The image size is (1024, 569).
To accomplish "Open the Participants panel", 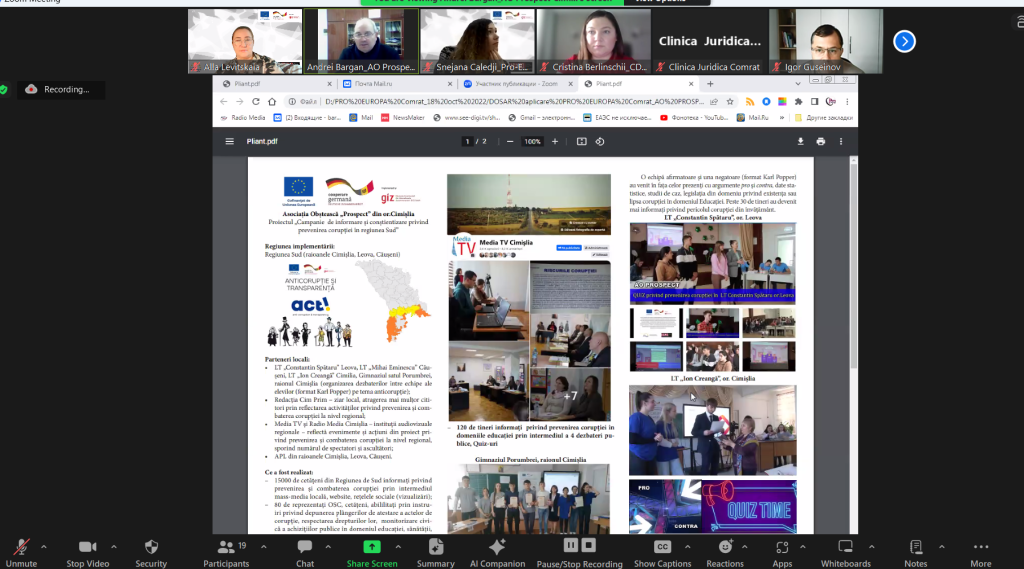I will coord(226,553).
